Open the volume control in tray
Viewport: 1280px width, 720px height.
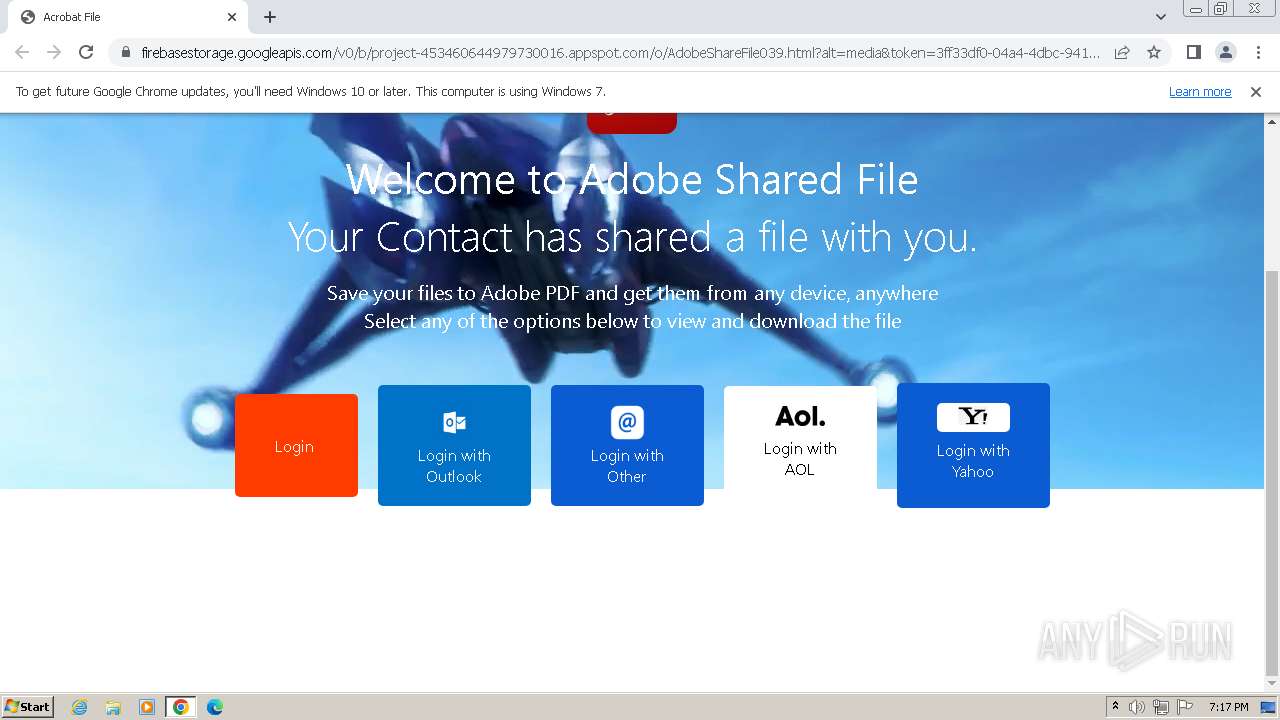1137,707
